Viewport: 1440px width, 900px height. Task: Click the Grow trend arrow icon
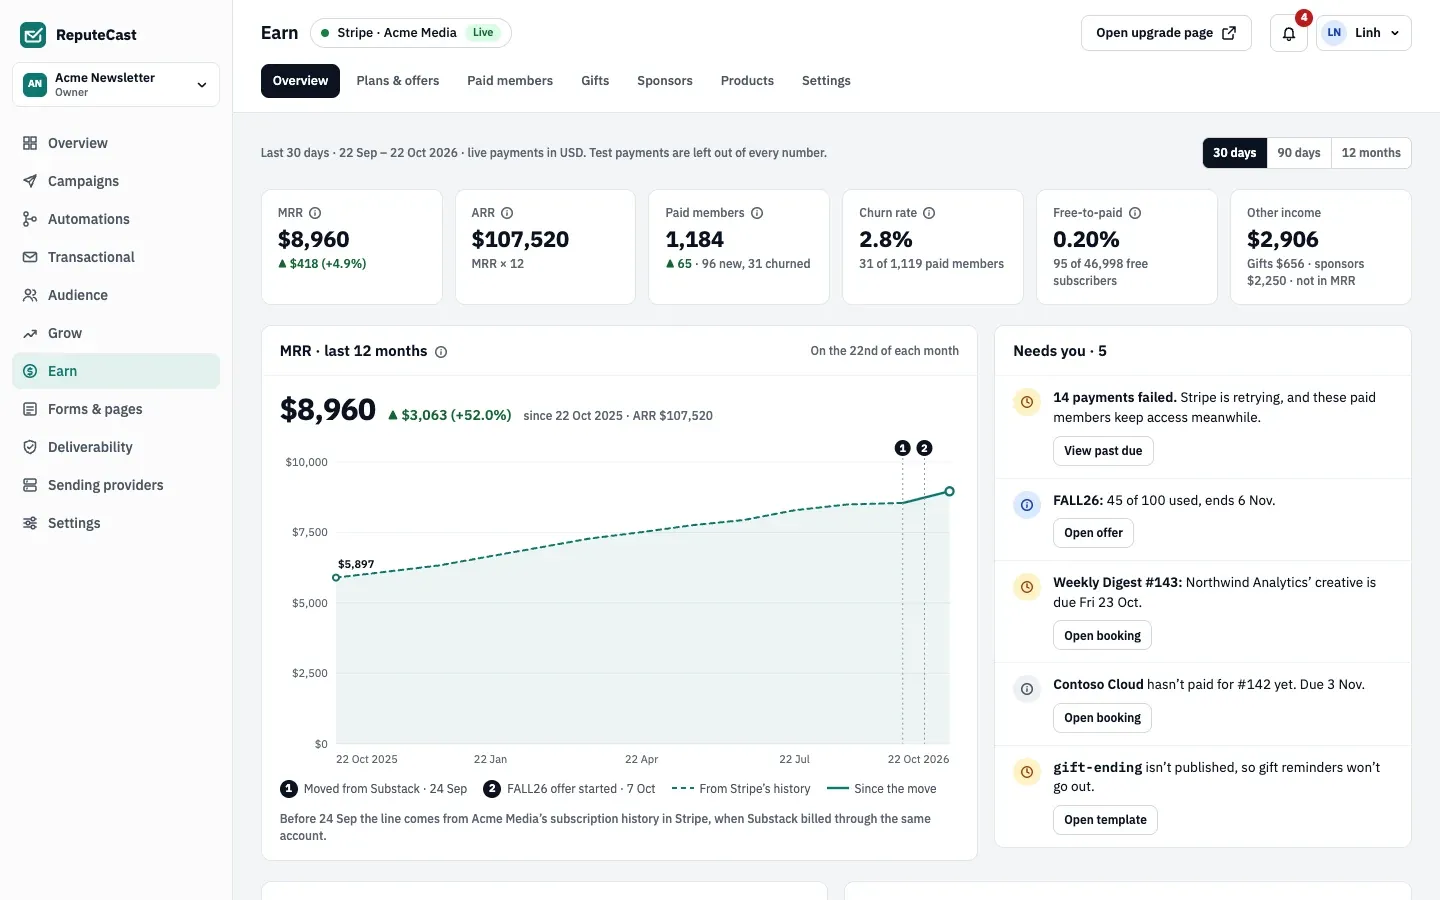click(x=30, y=333)
